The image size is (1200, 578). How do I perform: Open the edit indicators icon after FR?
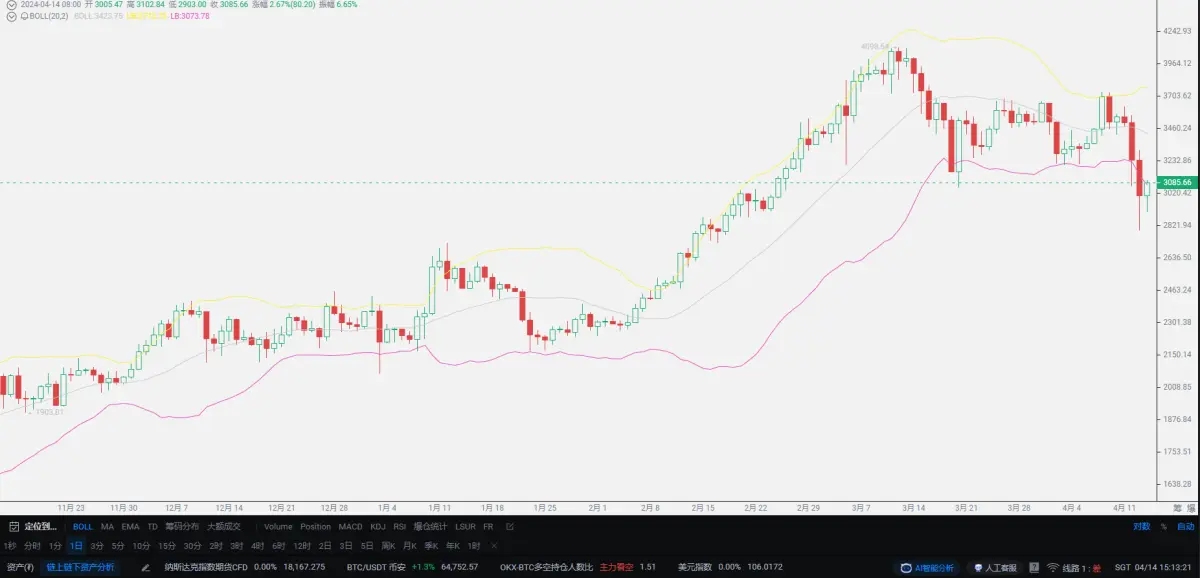pos(510,526)
